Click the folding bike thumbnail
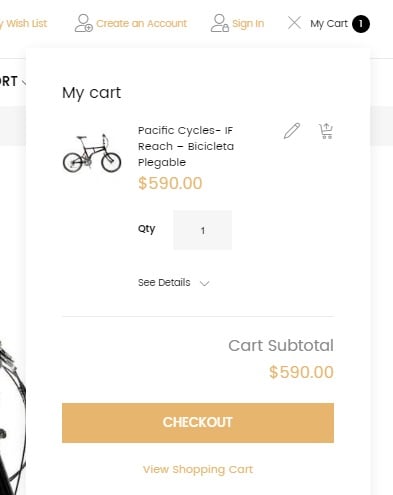Screen dimensions: 393x495 (92, 153)
